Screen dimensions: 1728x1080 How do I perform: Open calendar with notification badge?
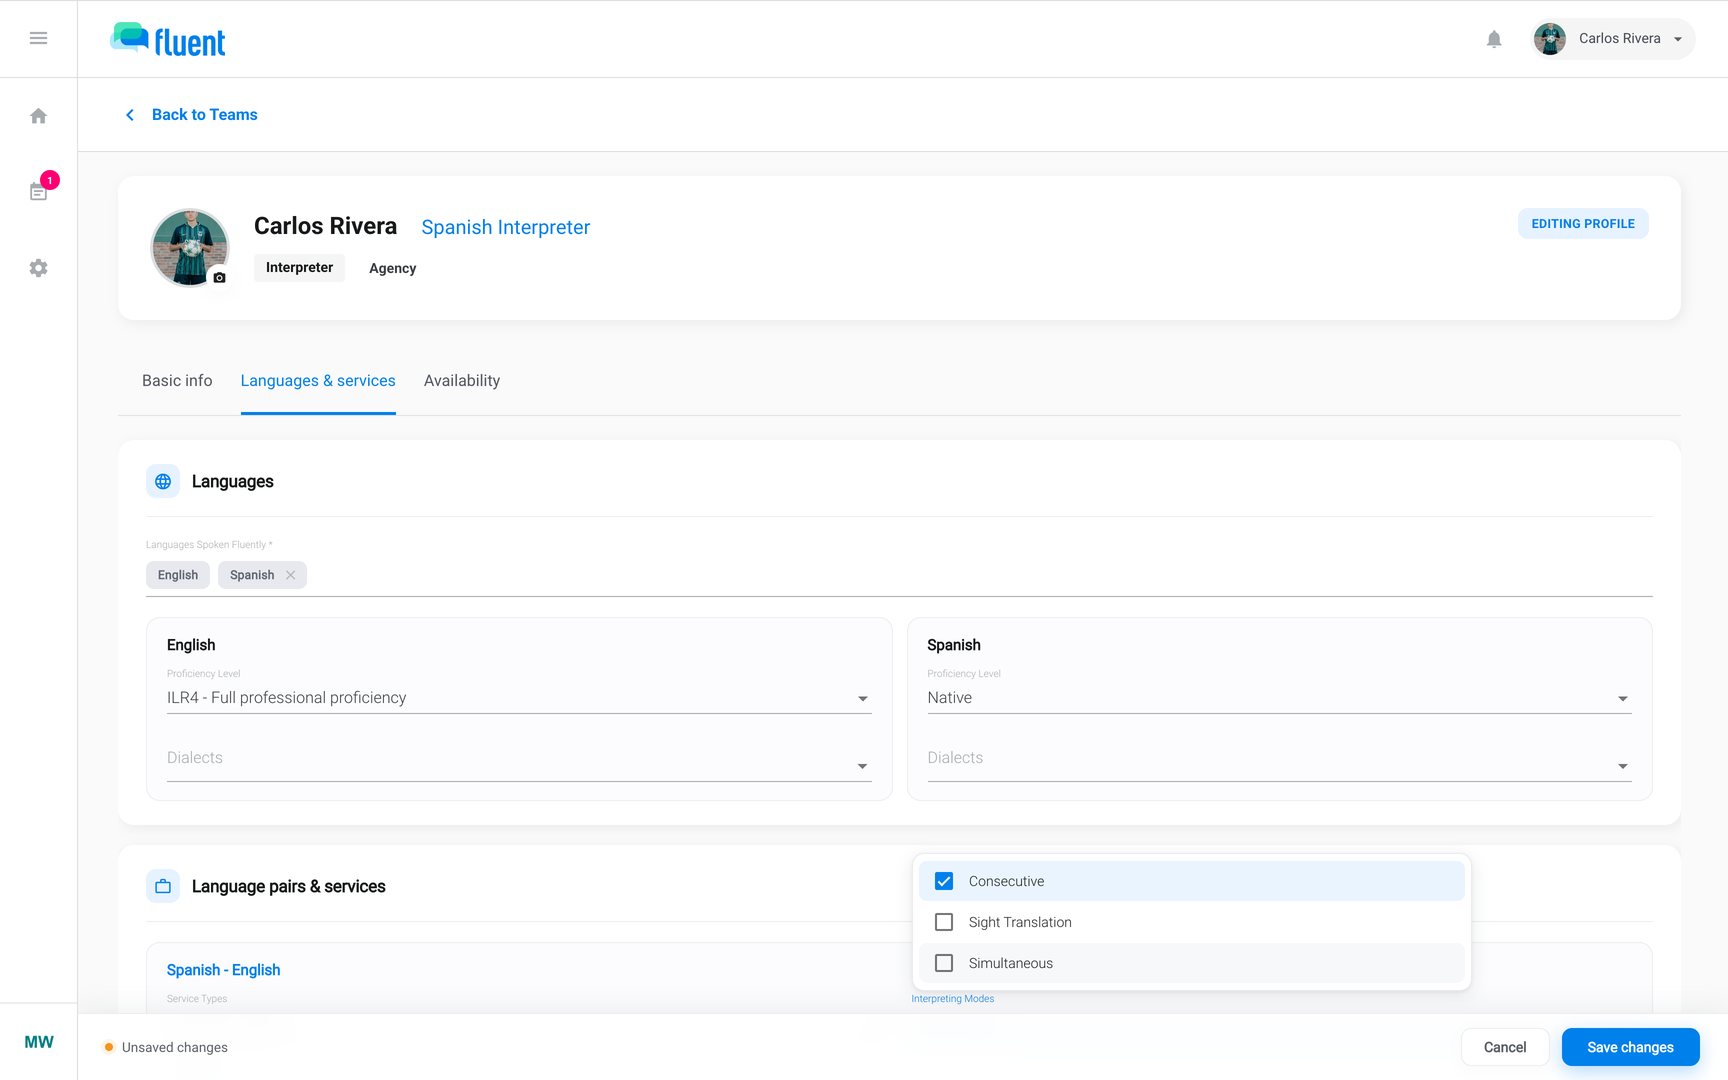39,191
